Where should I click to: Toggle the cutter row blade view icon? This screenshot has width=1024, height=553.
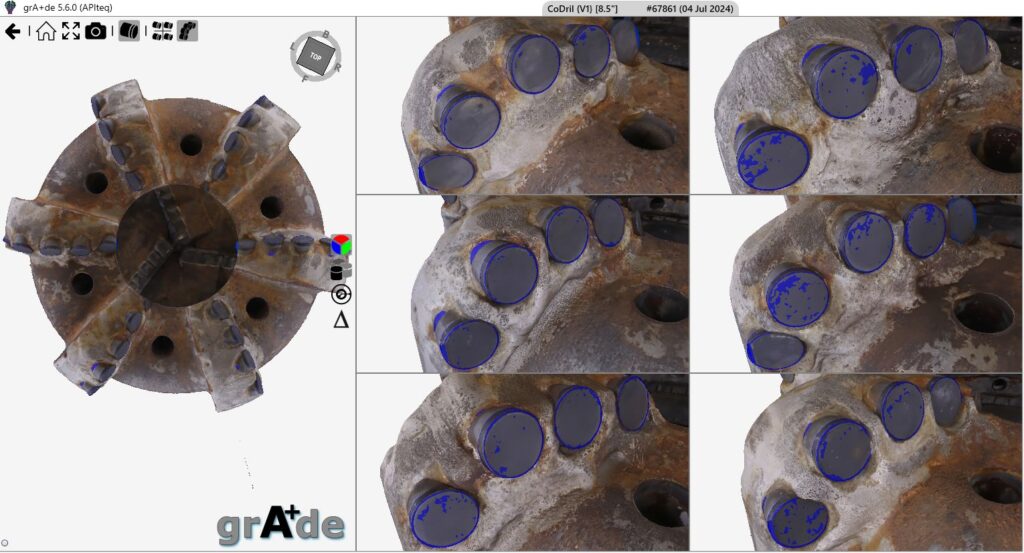pyautogui.click(x=187, y=31)
